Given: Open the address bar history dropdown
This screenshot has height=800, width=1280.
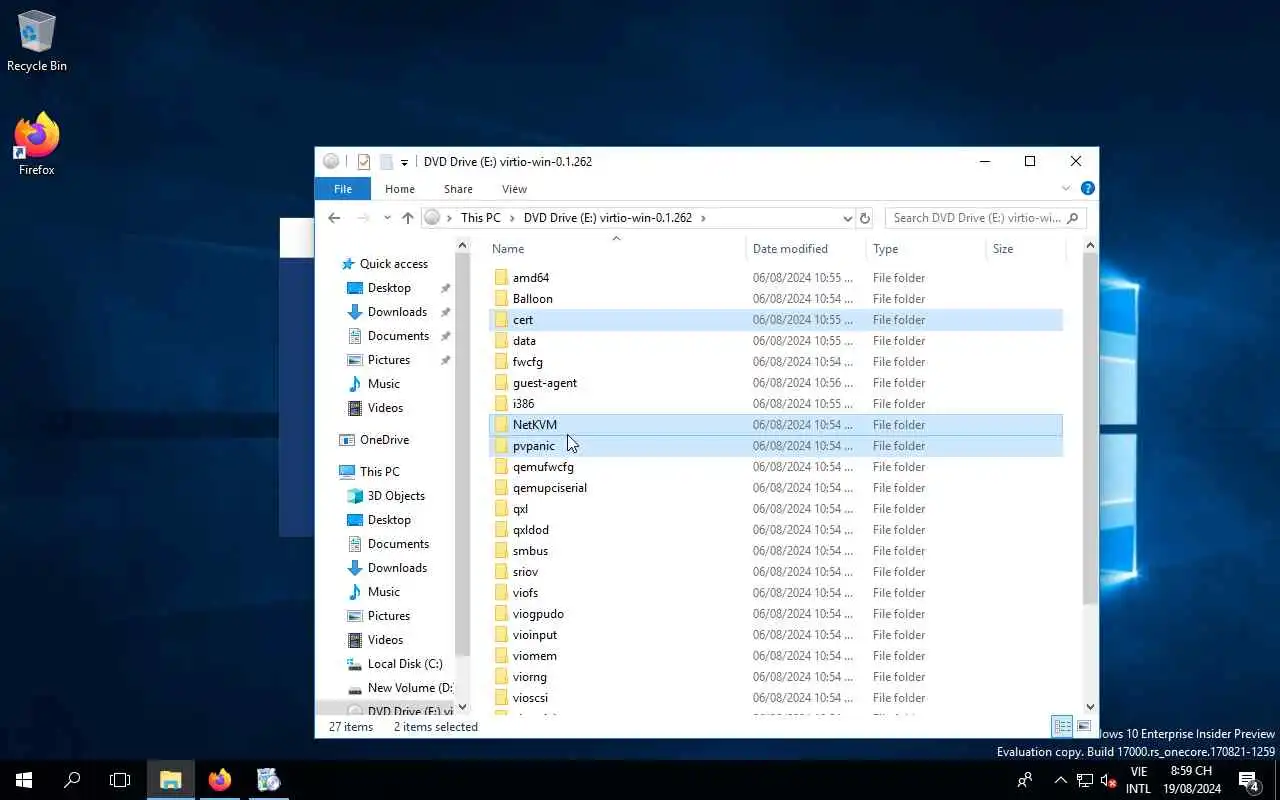Looking at the screenshot, I should (847, 218).
